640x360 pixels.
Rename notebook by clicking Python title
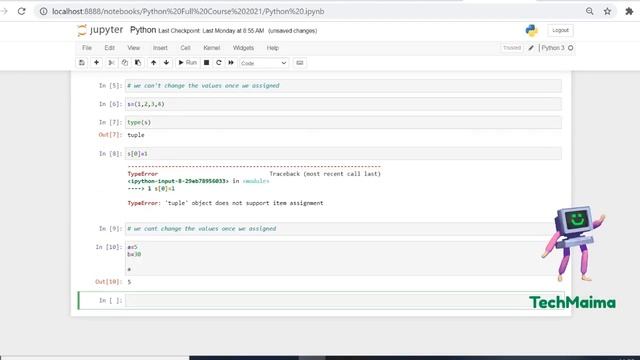pos(143,30)
